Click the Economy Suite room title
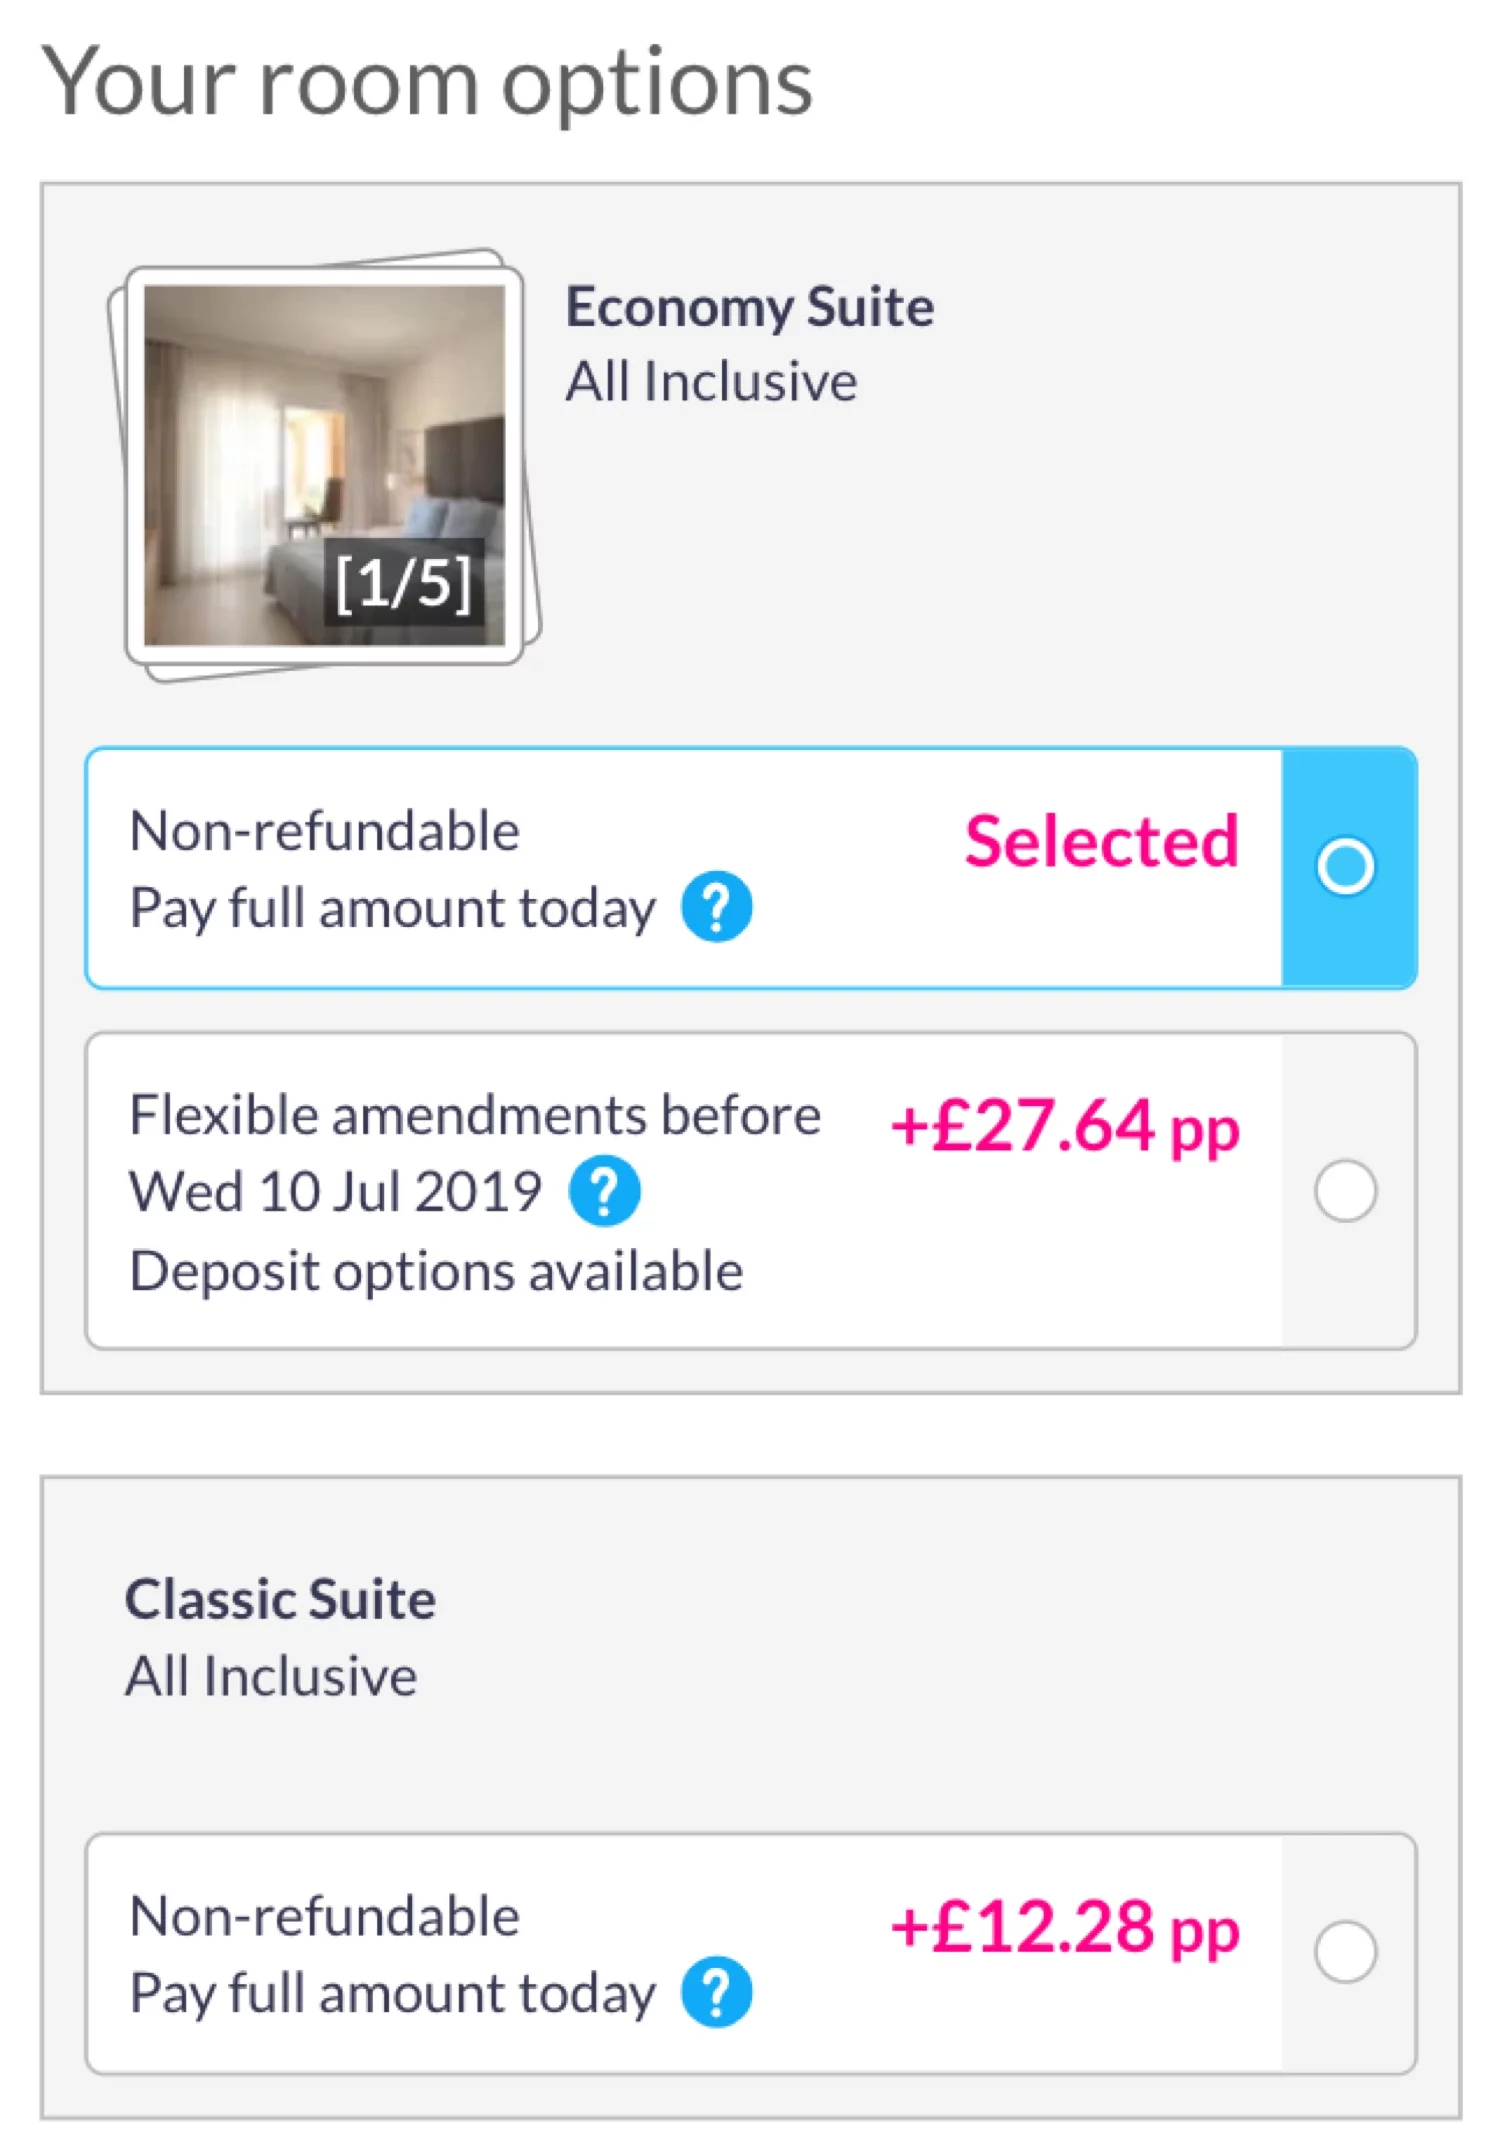Image resolution: width=1500 pixels, height=2152 pixels. pyautogui.click(x=749, y=306)
